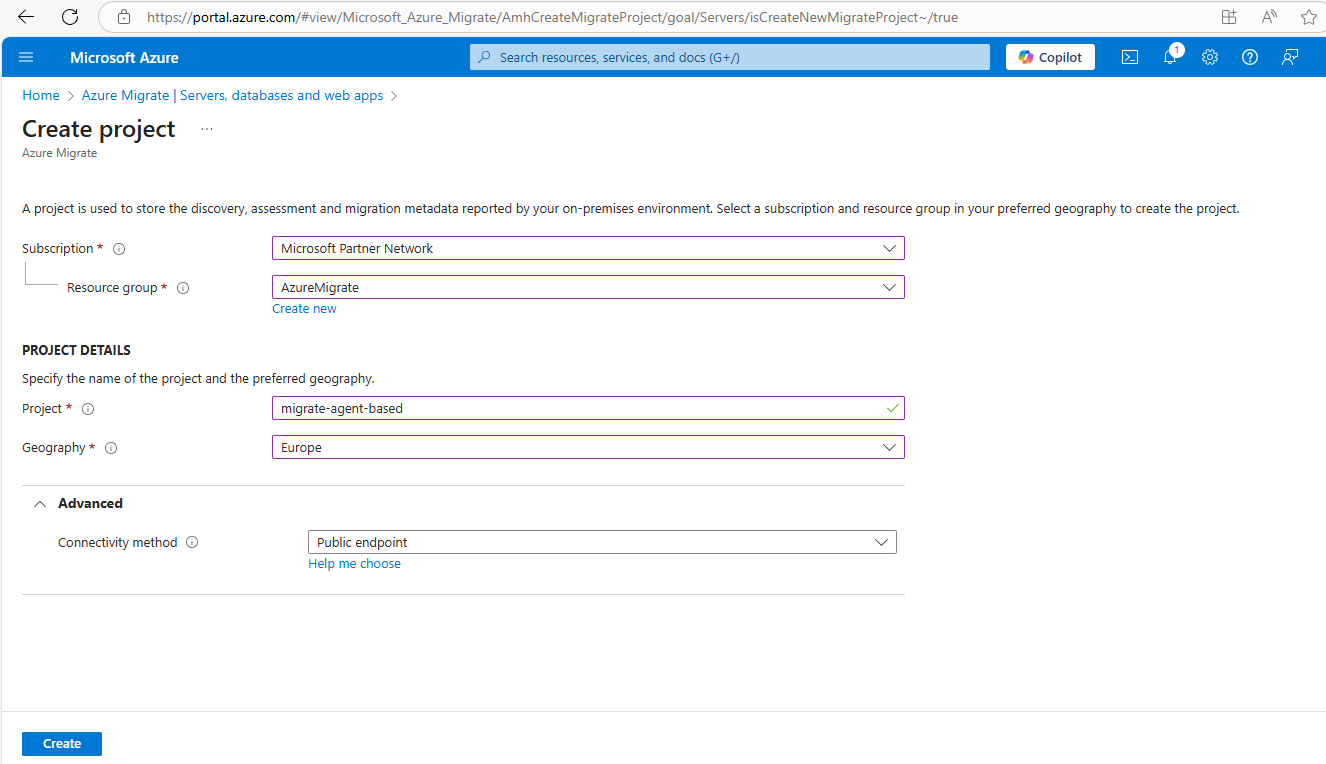This screenshot has width=1326, height=764.
Task: Open the Connectivity method dropdown
Action: (x=602, y=542)
